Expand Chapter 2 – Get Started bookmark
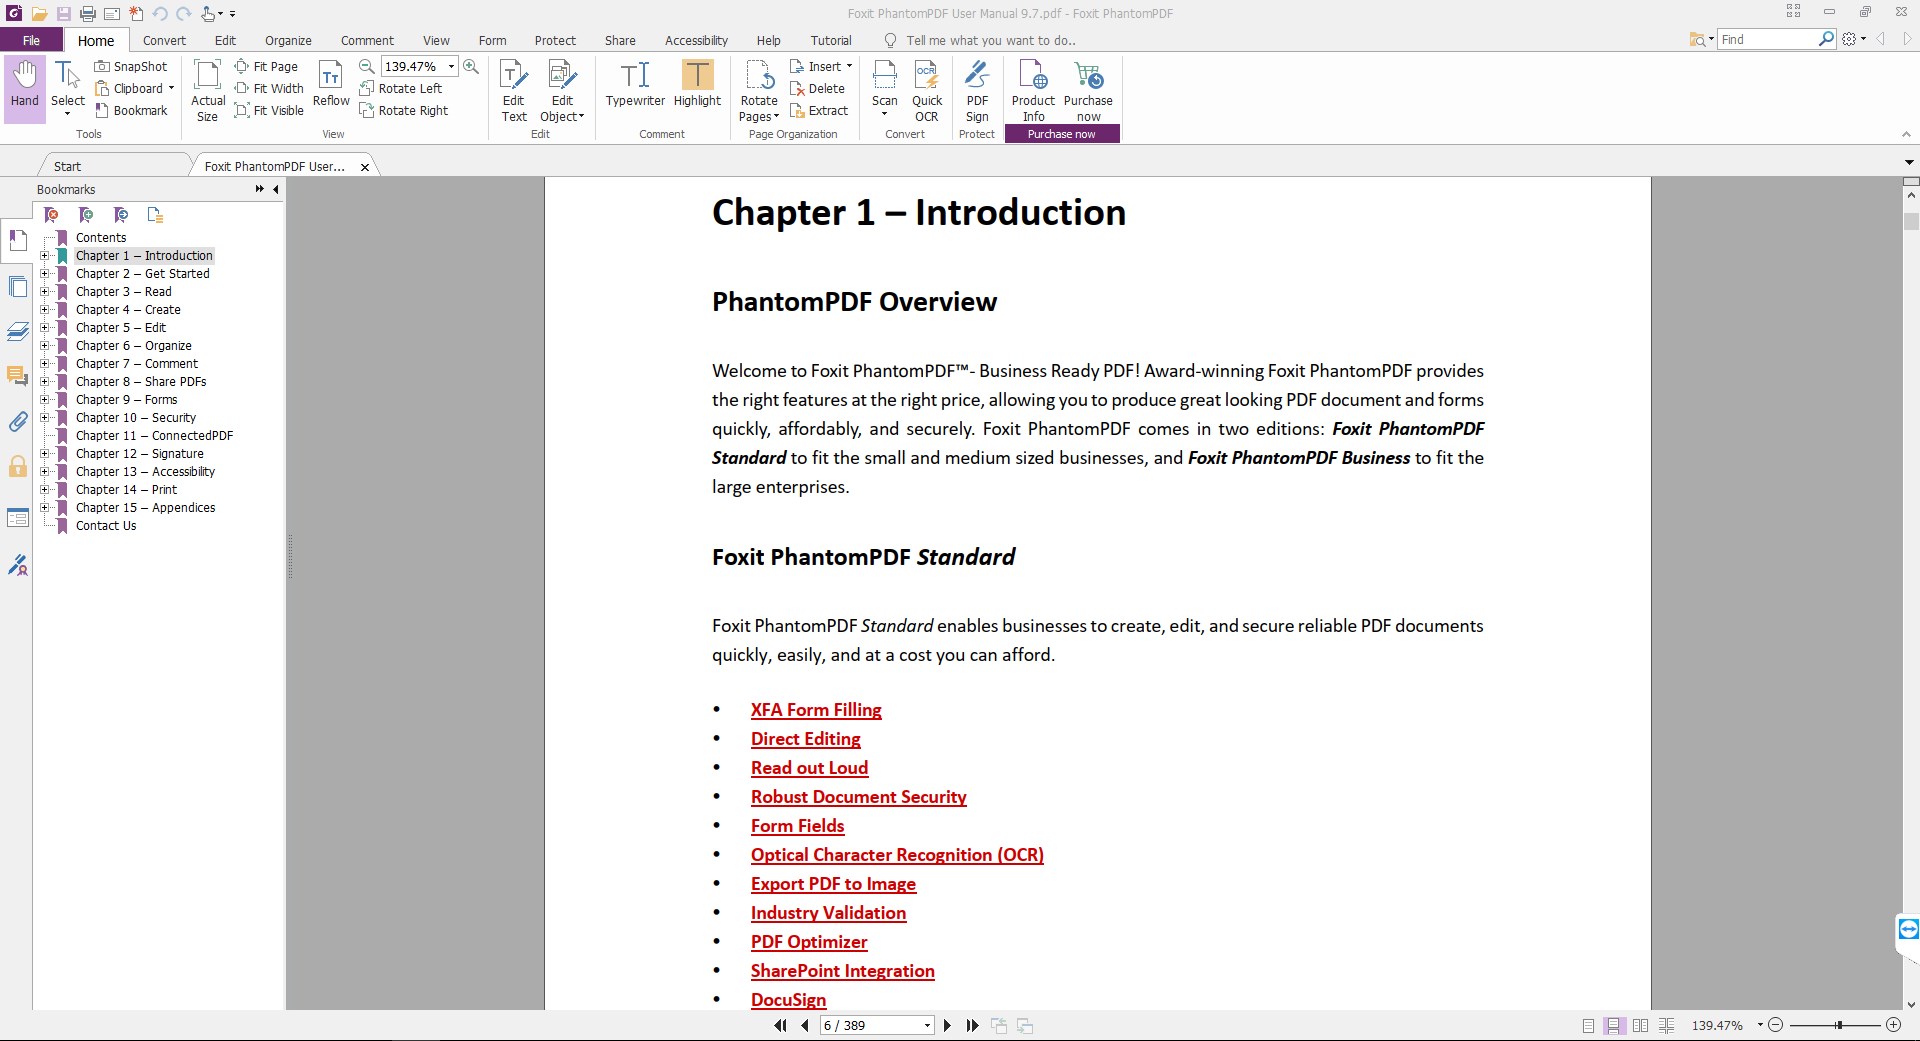Image resolution: width=1920 pixels, height=1041 pixels. [x=45, y=274]
